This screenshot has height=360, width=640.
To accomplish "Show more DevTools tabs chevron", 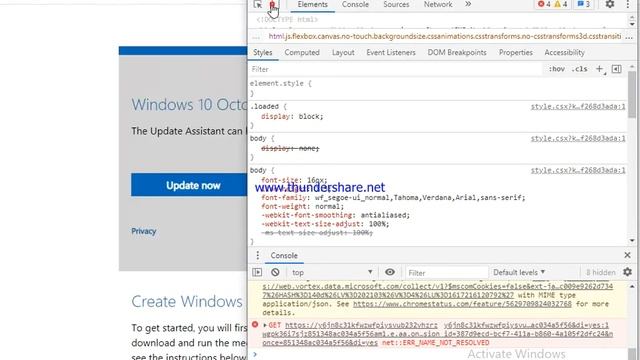I will pos(468,4).
